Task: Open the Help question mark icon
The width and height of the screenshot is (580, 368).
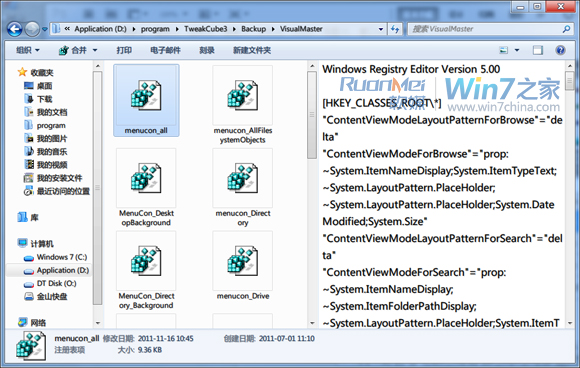Action: click(x=560, y=50)
